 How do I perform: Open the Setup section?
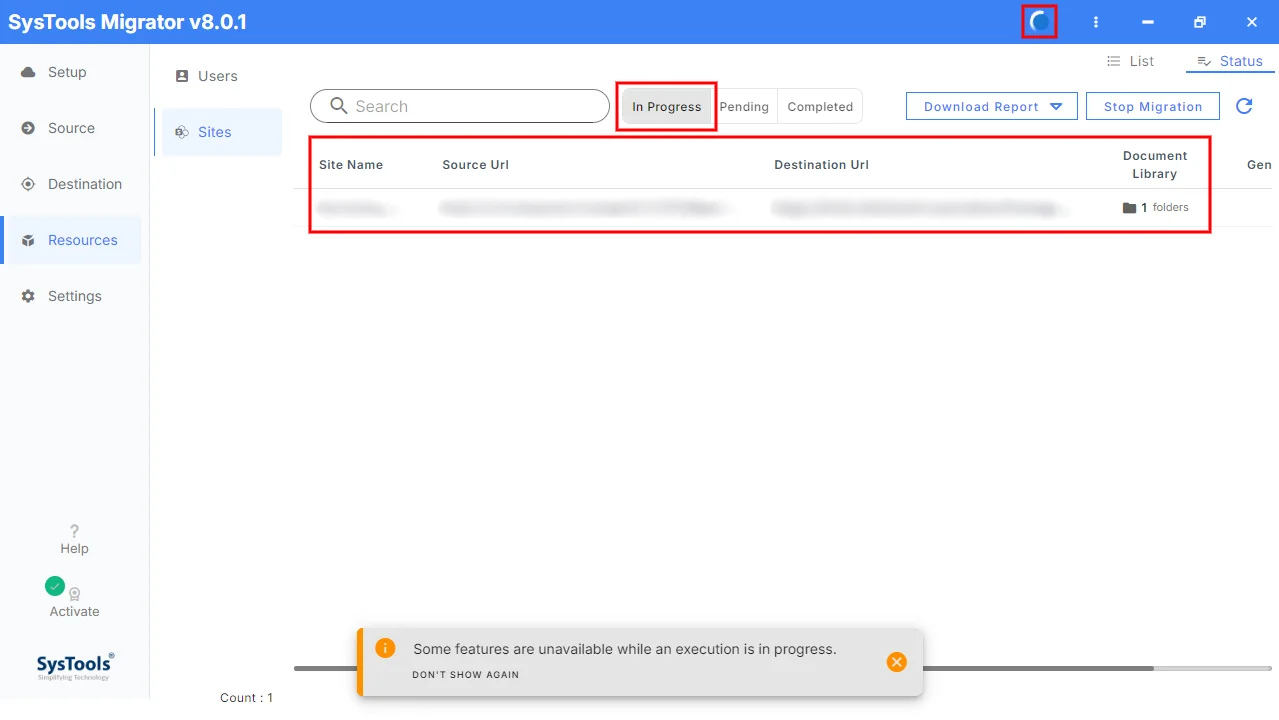71,72
